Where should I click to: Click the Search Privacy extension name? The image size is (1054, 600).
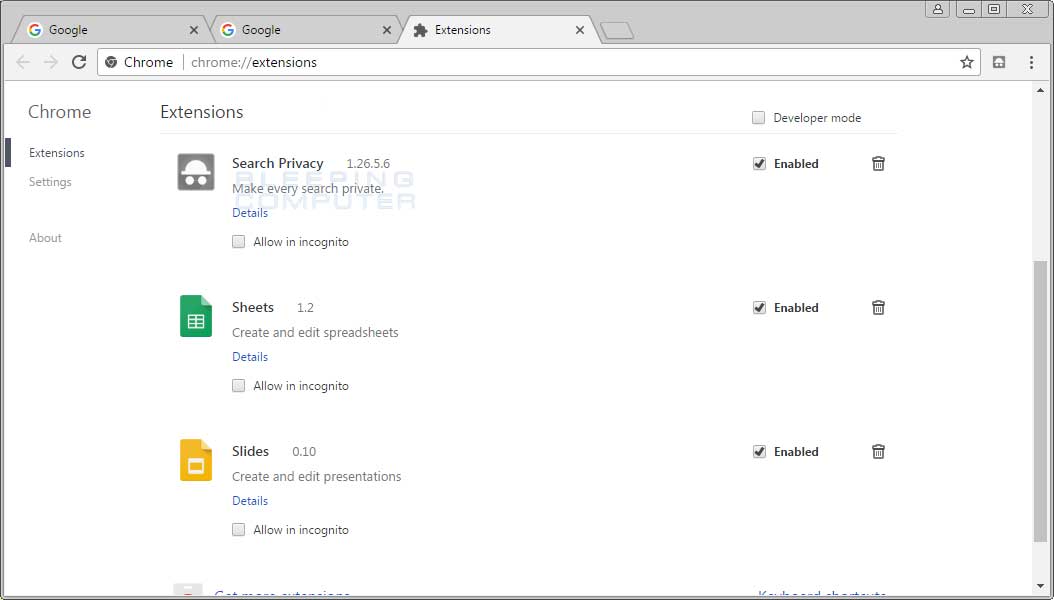click(278, 163)
